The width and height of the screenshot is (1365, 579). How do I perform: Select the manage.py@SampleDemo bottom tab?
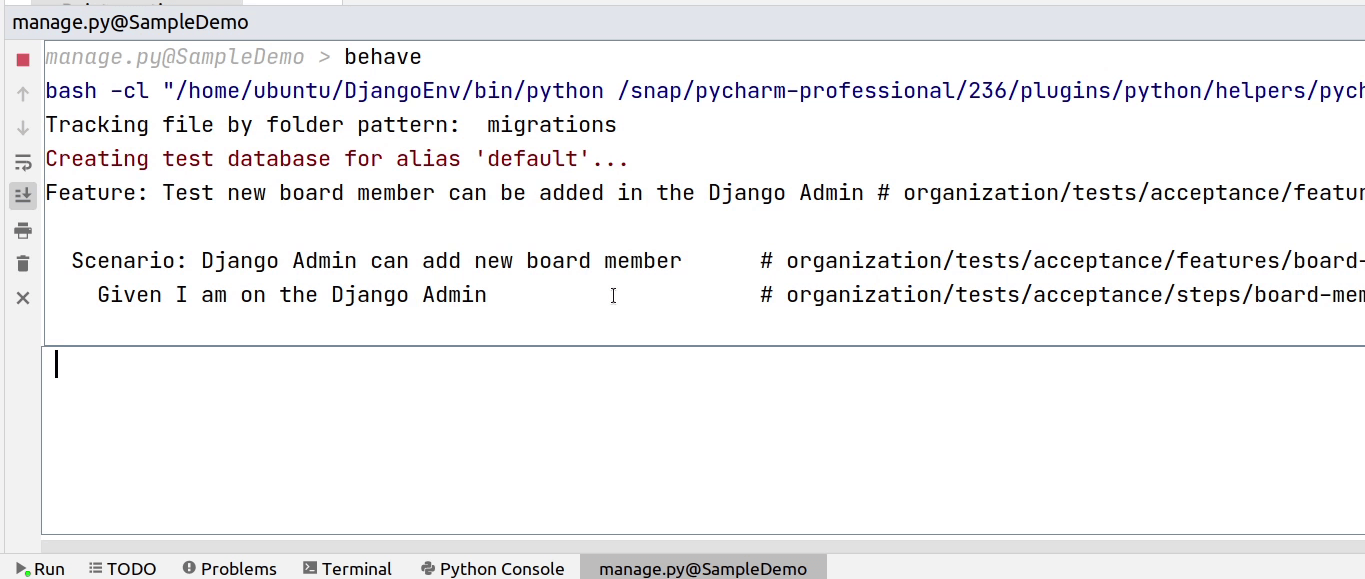pos(702,568)
